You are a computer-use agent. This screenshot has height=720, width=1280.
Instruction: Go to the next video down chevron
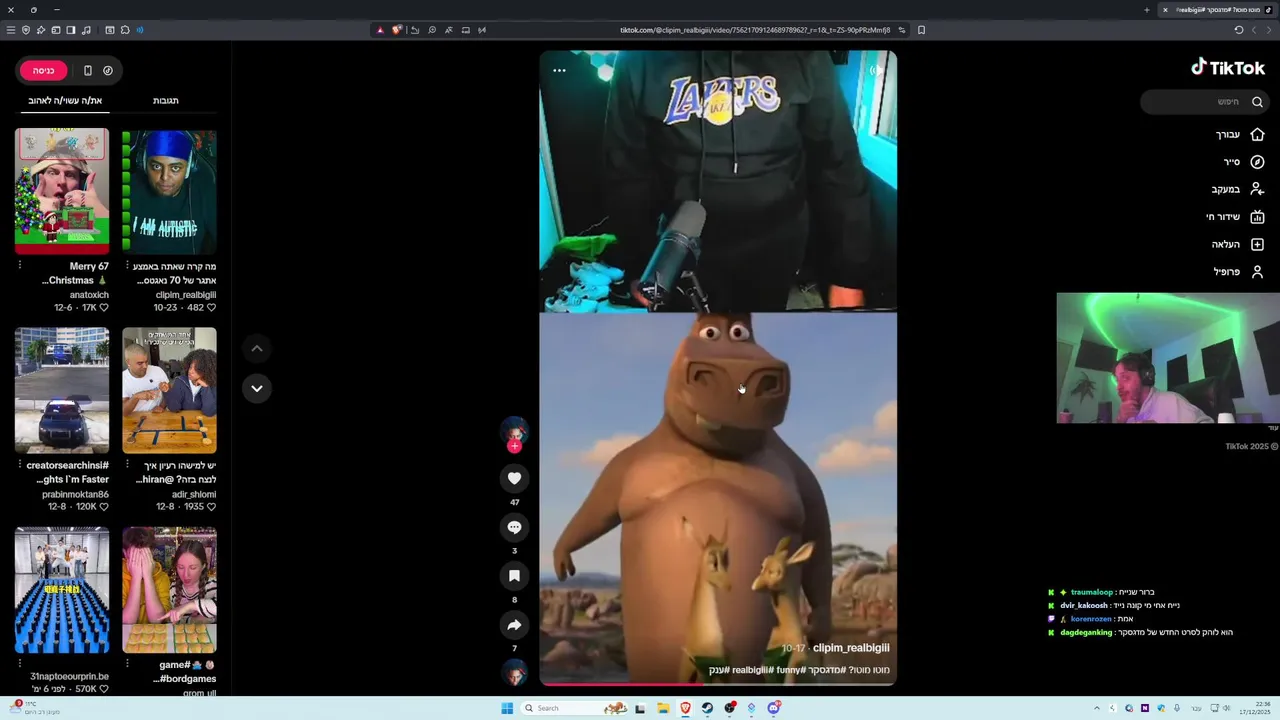tap(257, 388)
